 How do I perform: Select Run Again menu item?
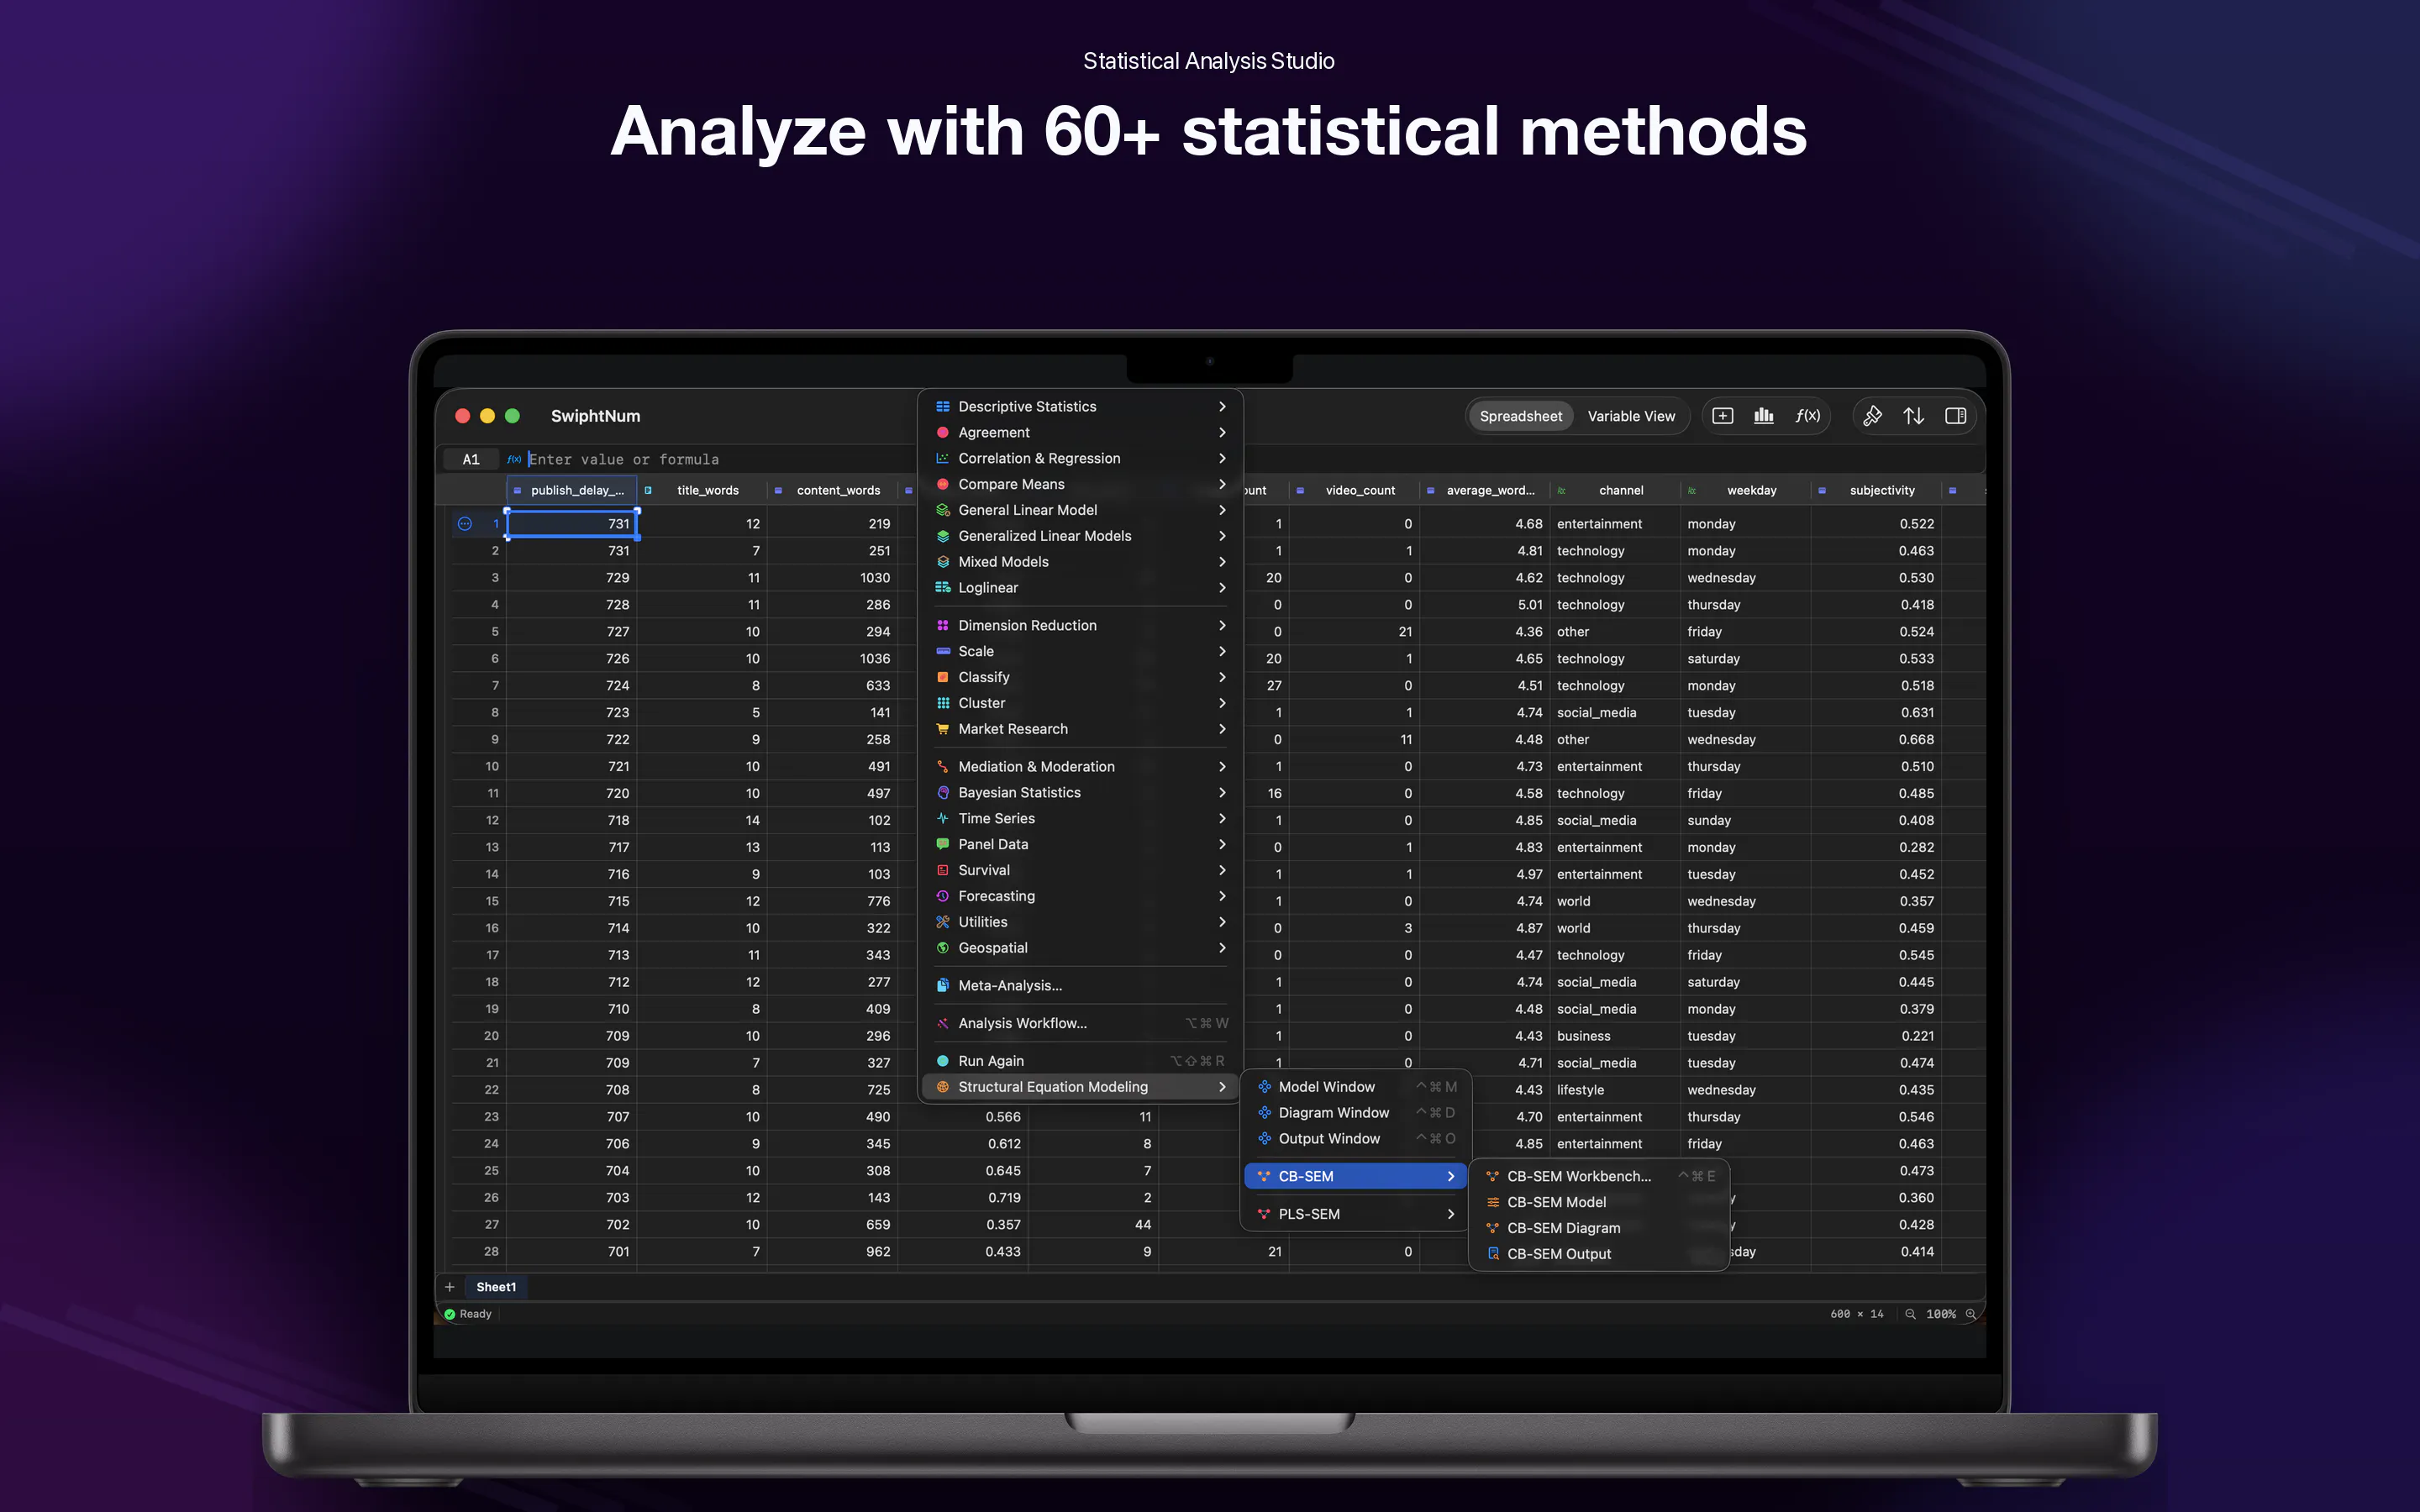[x=1080, y=1061]
